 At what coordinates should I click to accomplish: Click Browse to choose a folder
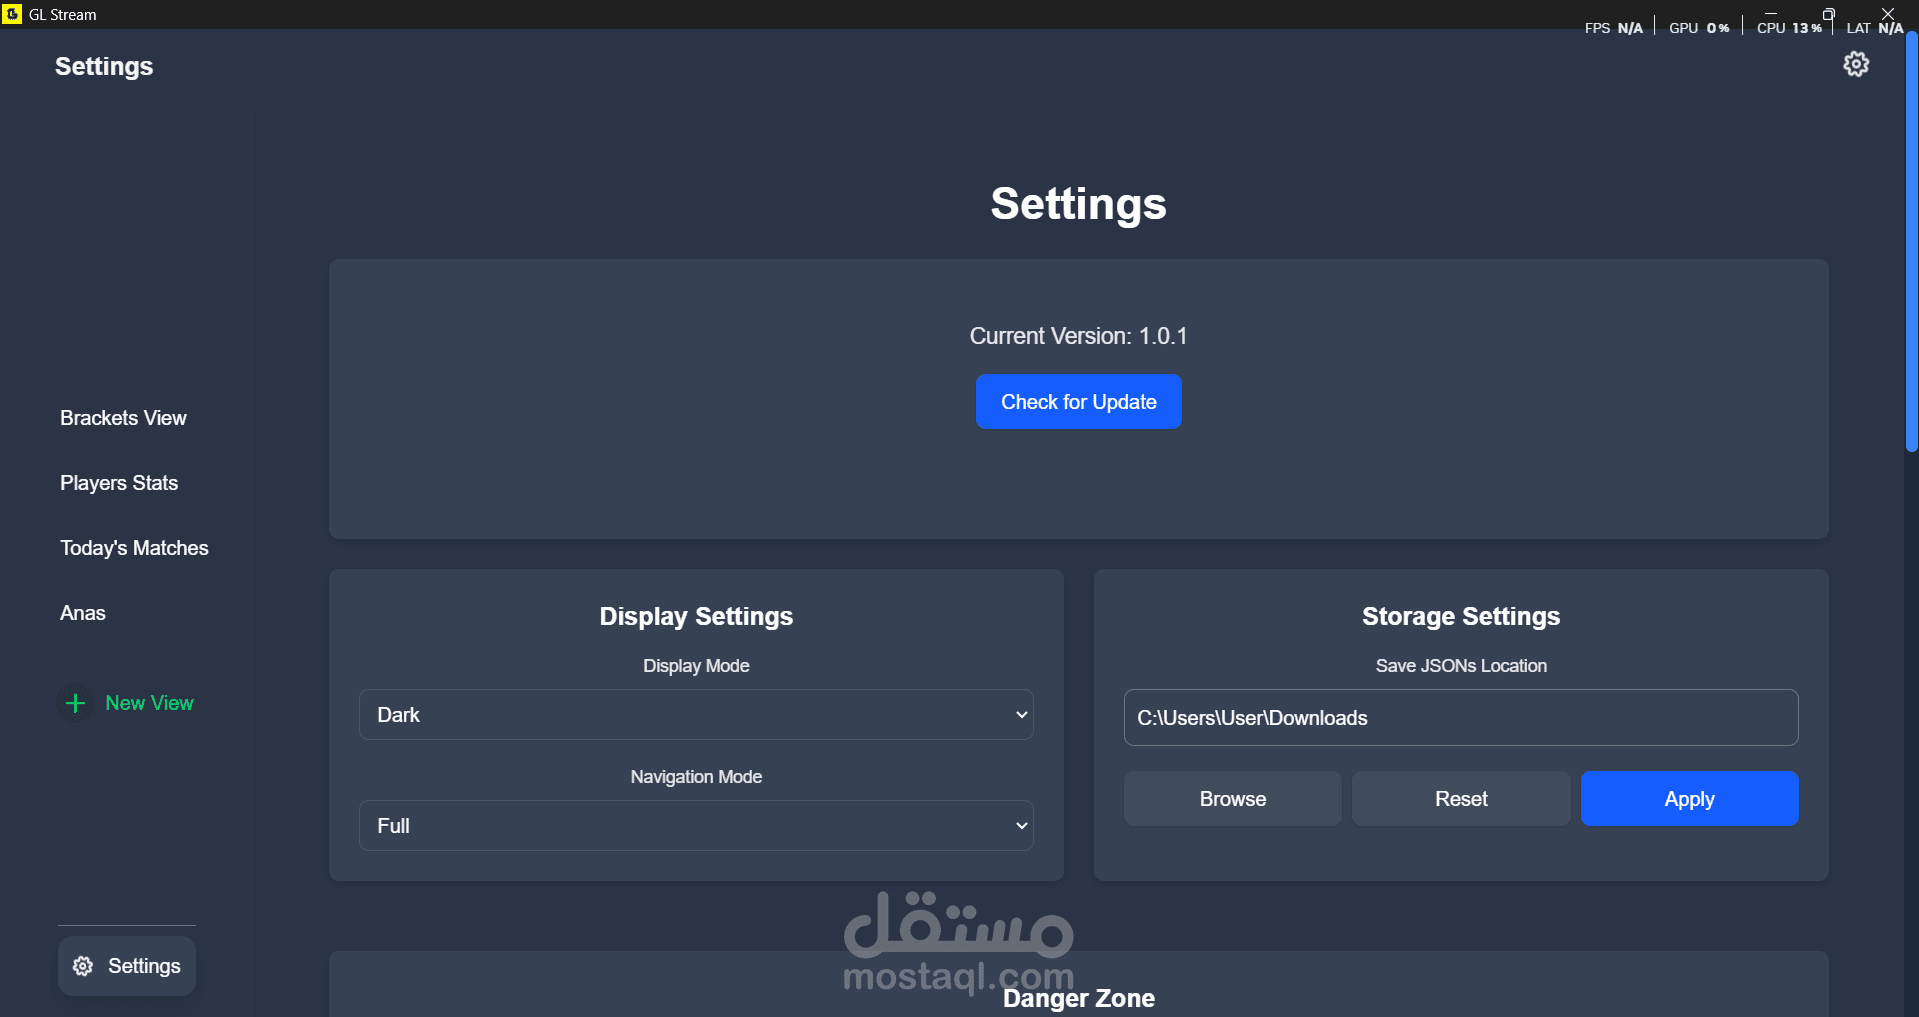coord(1233,799)
